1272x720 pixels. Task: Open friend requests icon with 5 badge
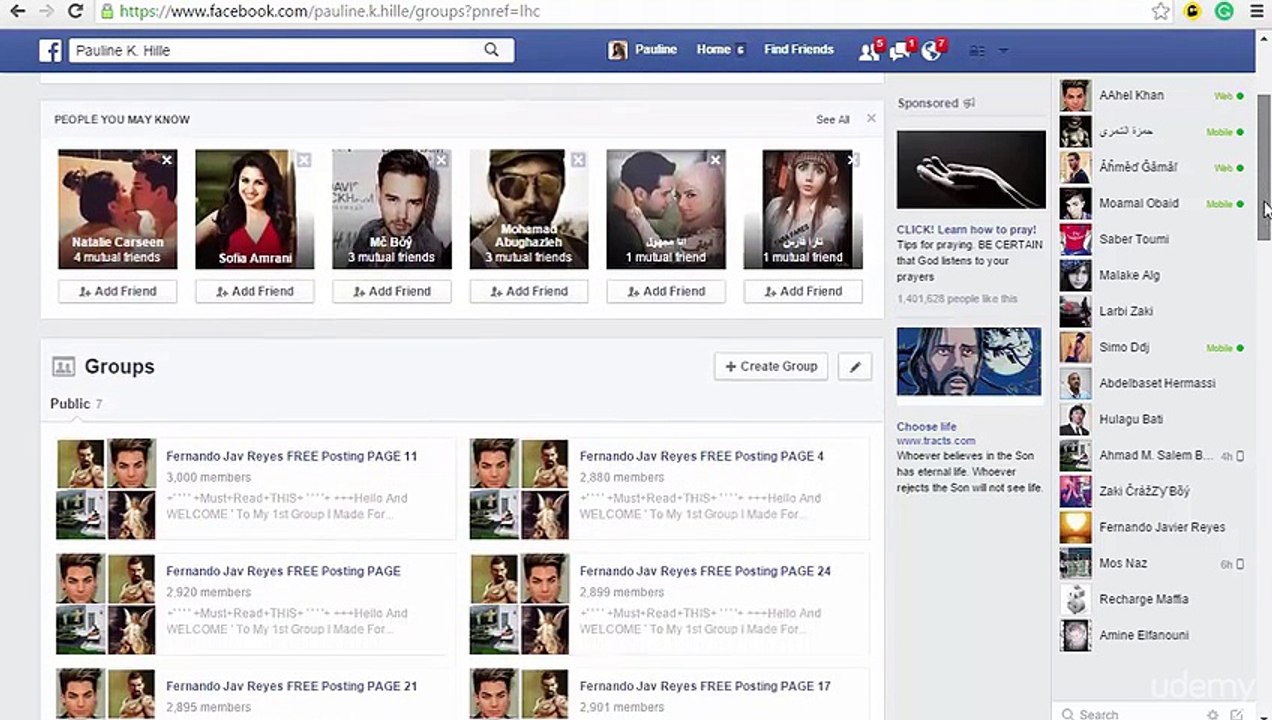click(869, 51)
